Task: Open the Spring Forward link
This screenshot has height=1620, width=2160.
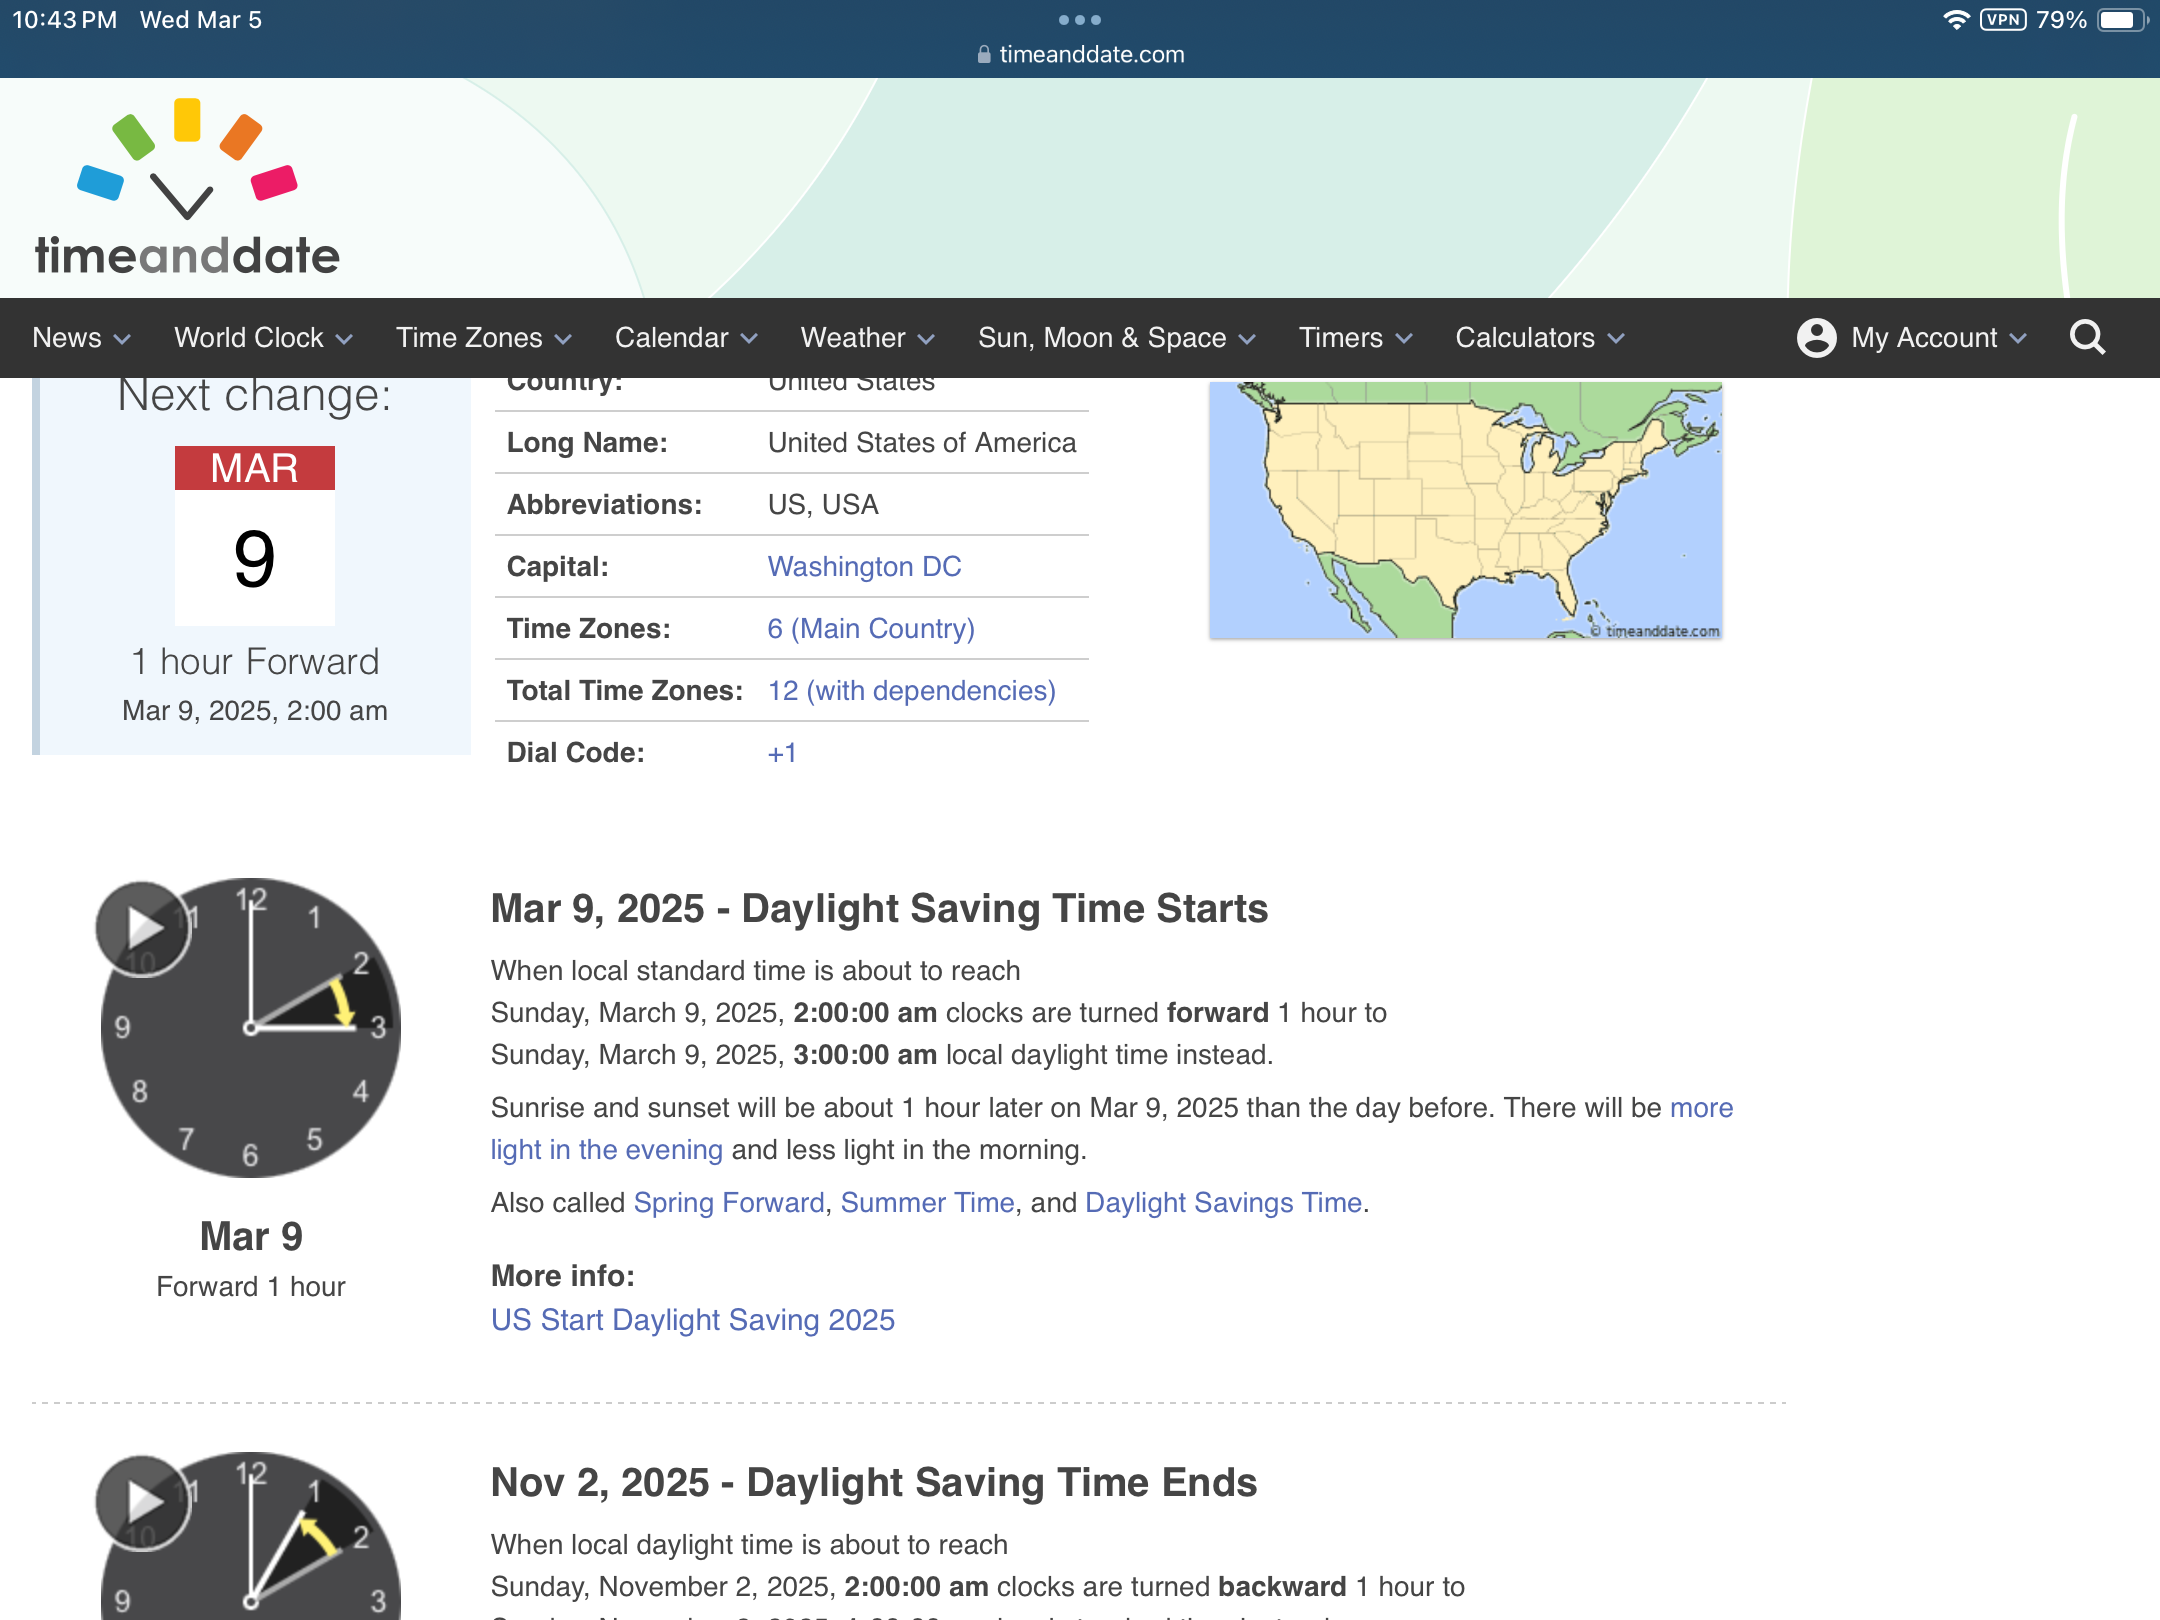Action: [729, 1202]
